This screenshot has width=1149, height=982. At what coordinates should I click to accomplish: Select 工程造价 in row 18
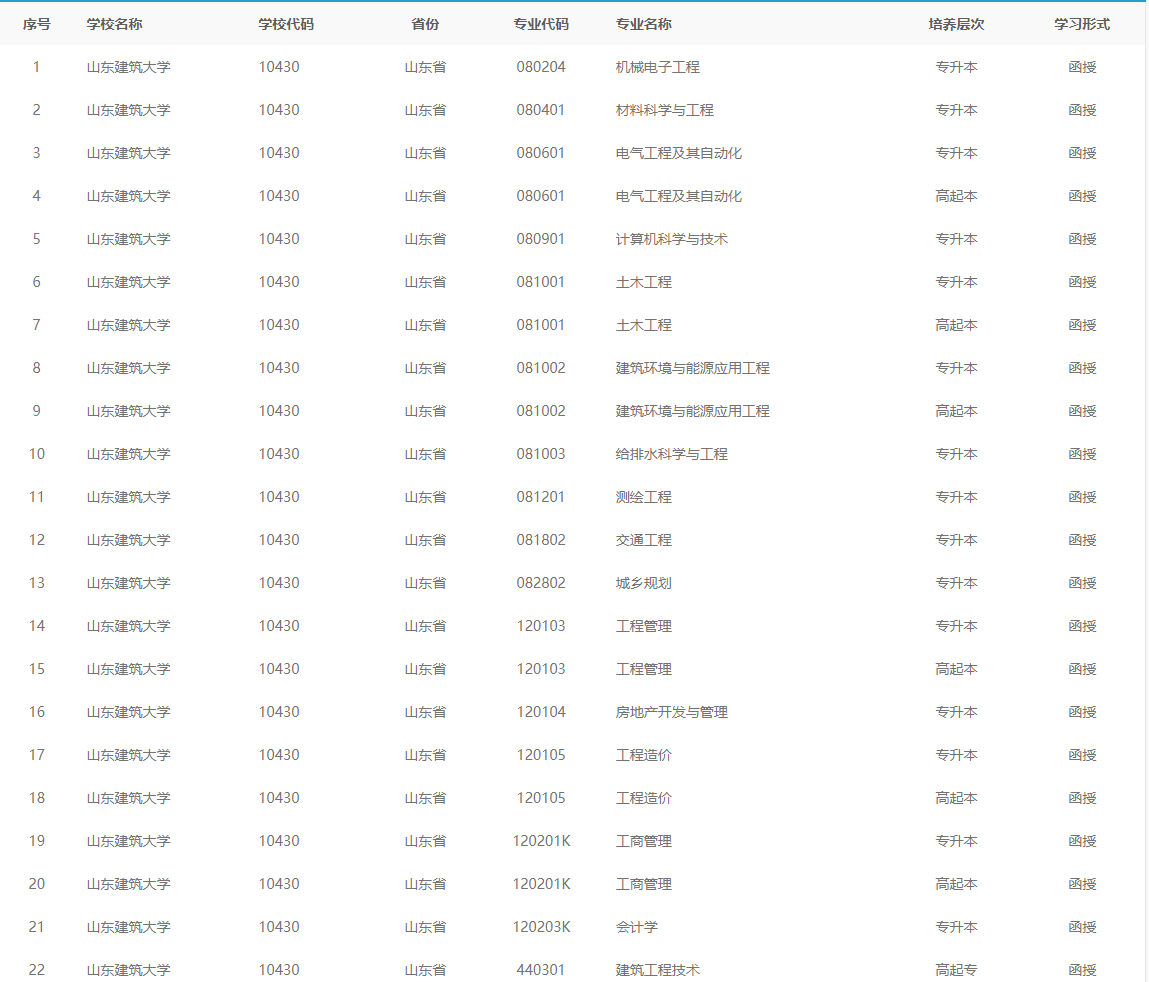[643, 798]
